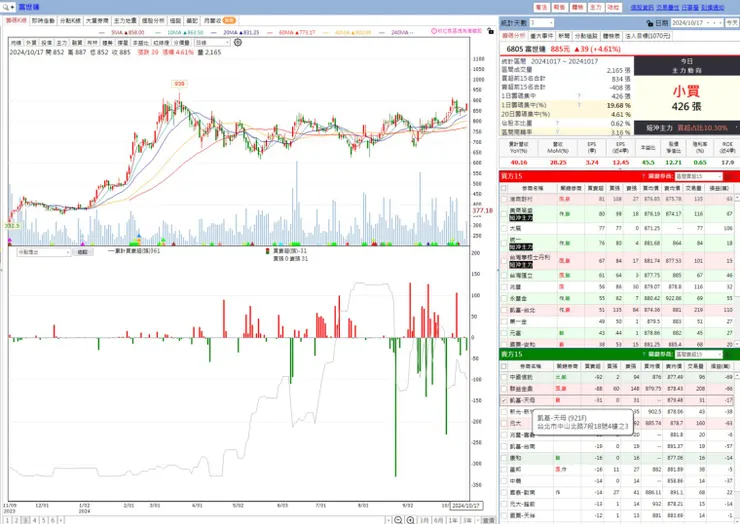The width and height of the screenshot is (740, 524).
Task: Zoom in chart with plus magnifier
Action: coord(411,520)
